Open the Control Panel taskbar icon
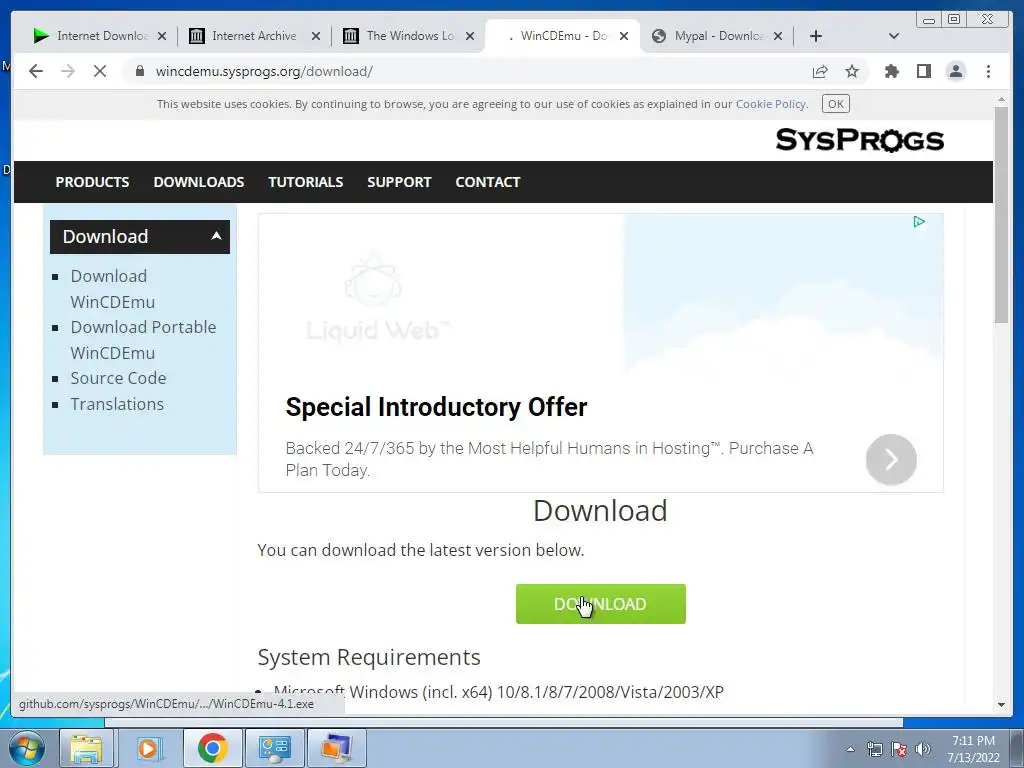Image resolution: width=1024 pixels, height=768 pixels. [x=274, y=748]
